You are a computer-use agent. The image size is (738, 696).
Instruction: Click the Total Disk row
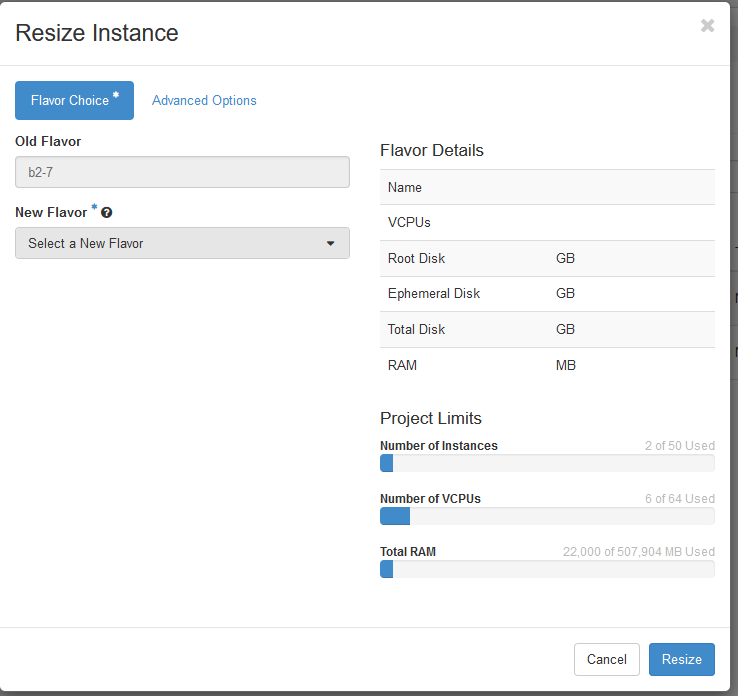(x=547, y=329)
